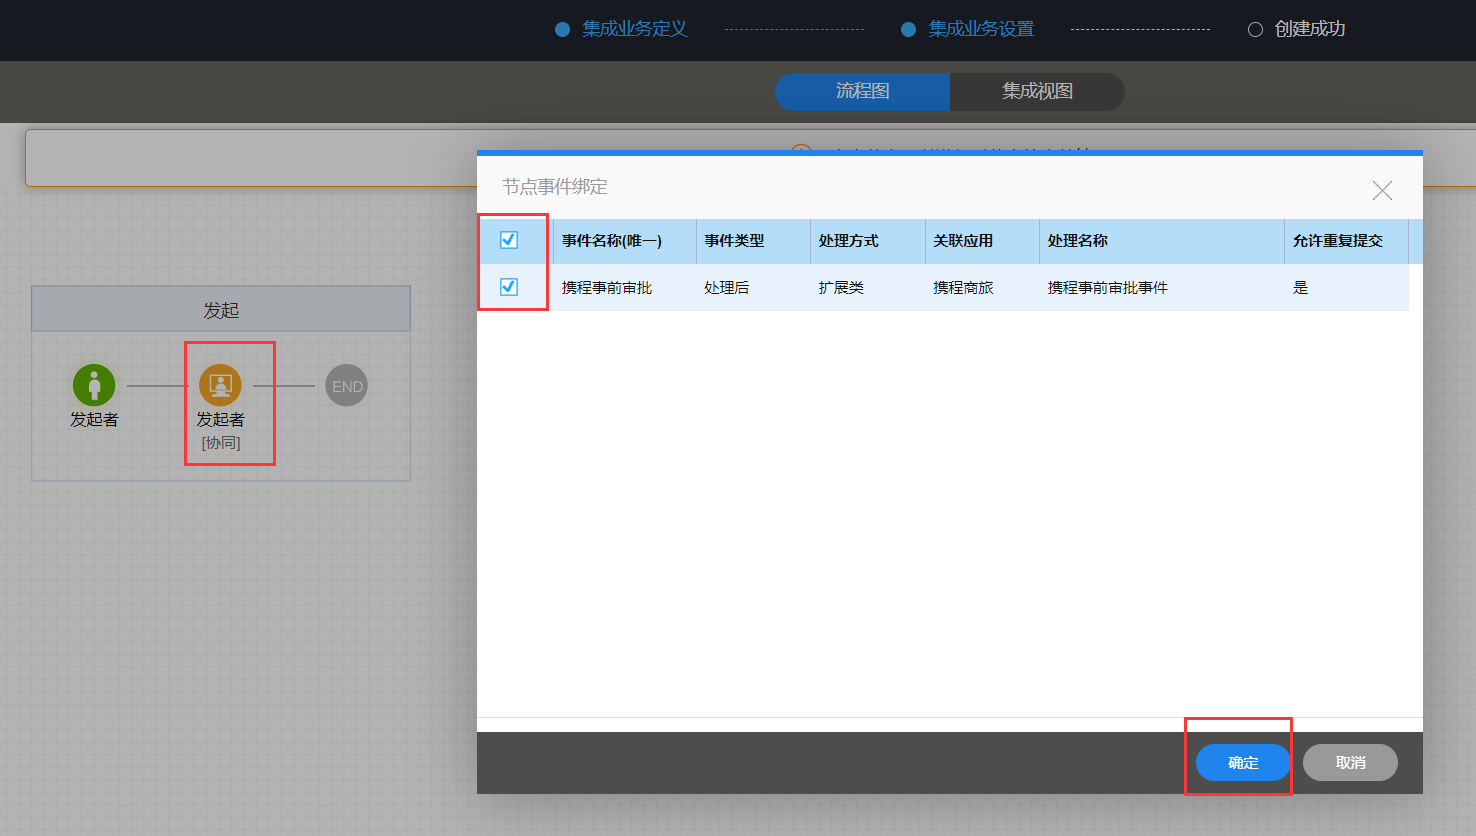The image size is (1476, 836).
Task: Switch to the 集成视图 tab
Action: (x=1037, y=91)
